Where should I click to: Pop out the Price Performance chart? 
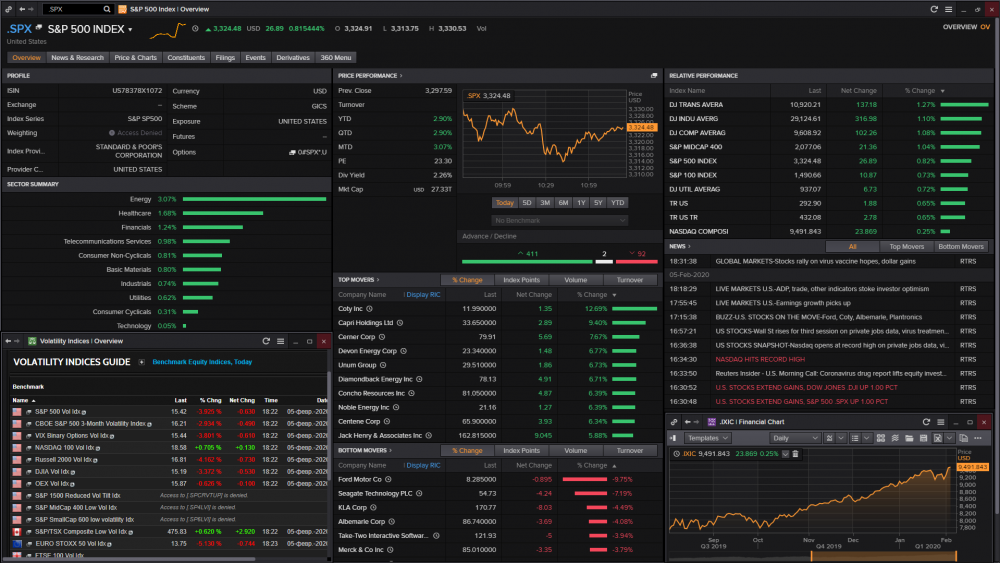(654, 75)
